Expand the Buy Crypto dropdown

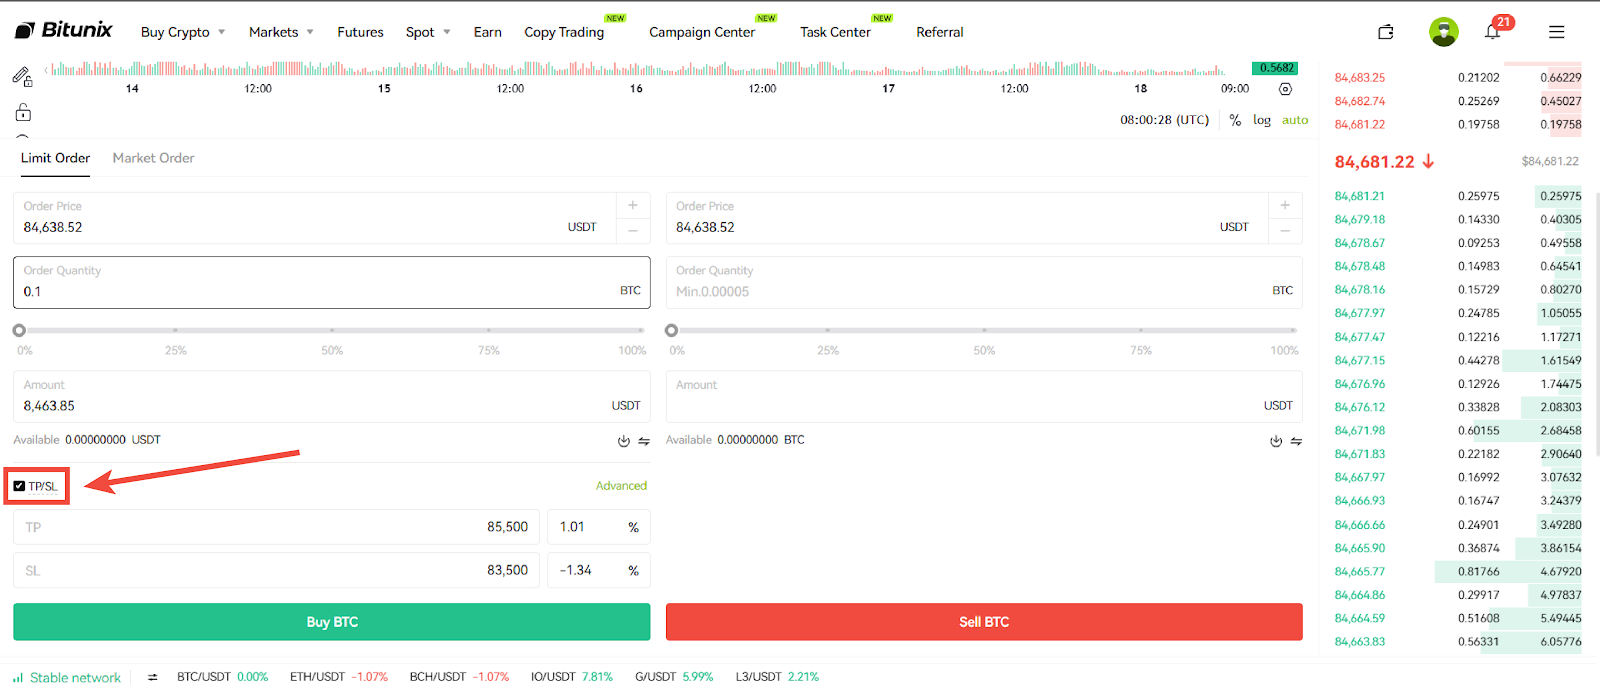click(183, 32)
